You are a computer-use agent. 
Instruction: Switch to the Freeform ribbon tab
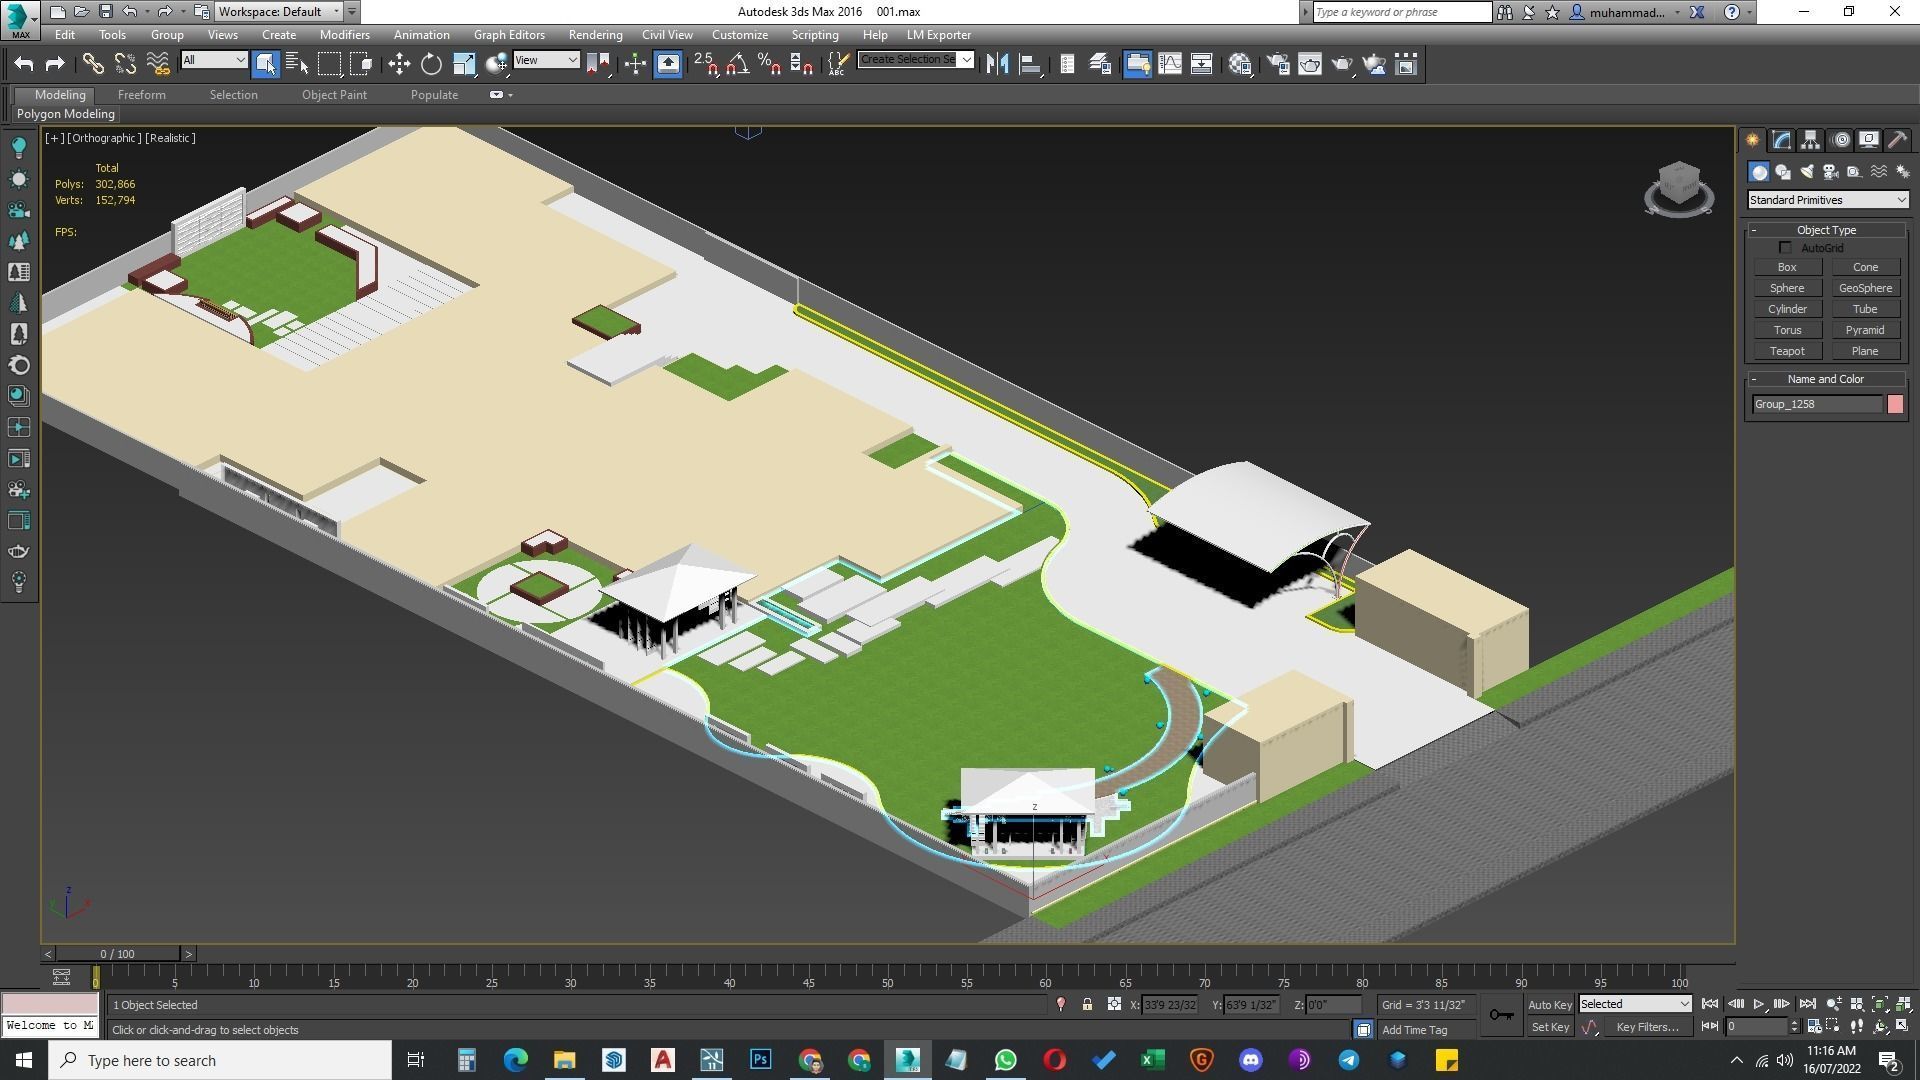click(x=141, y=95)
